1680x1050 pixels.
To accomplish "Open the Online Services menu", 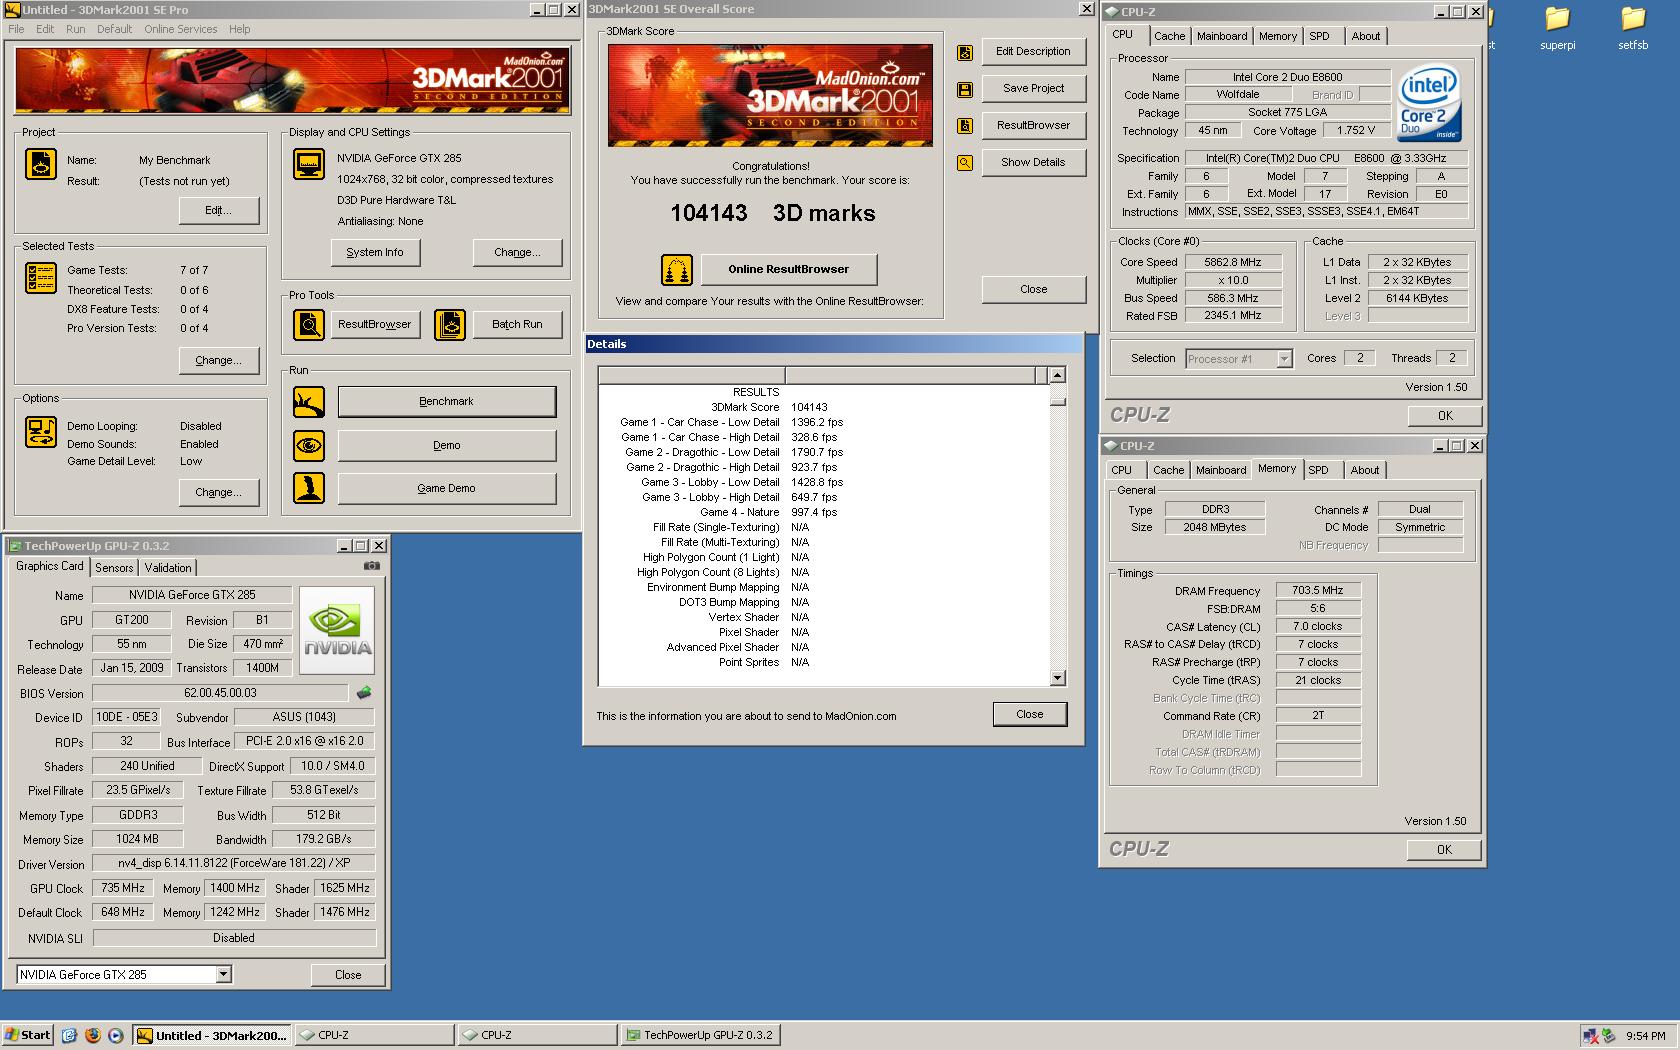I will click(x=180, y=29).
